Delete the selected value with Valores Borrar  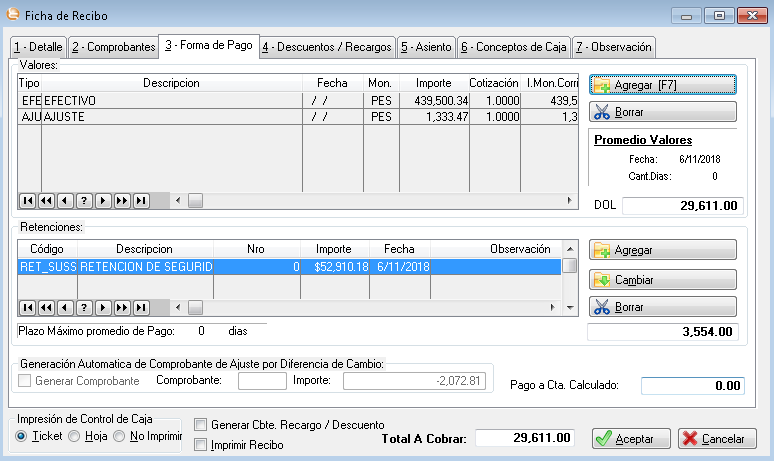(x=663, y=112)
